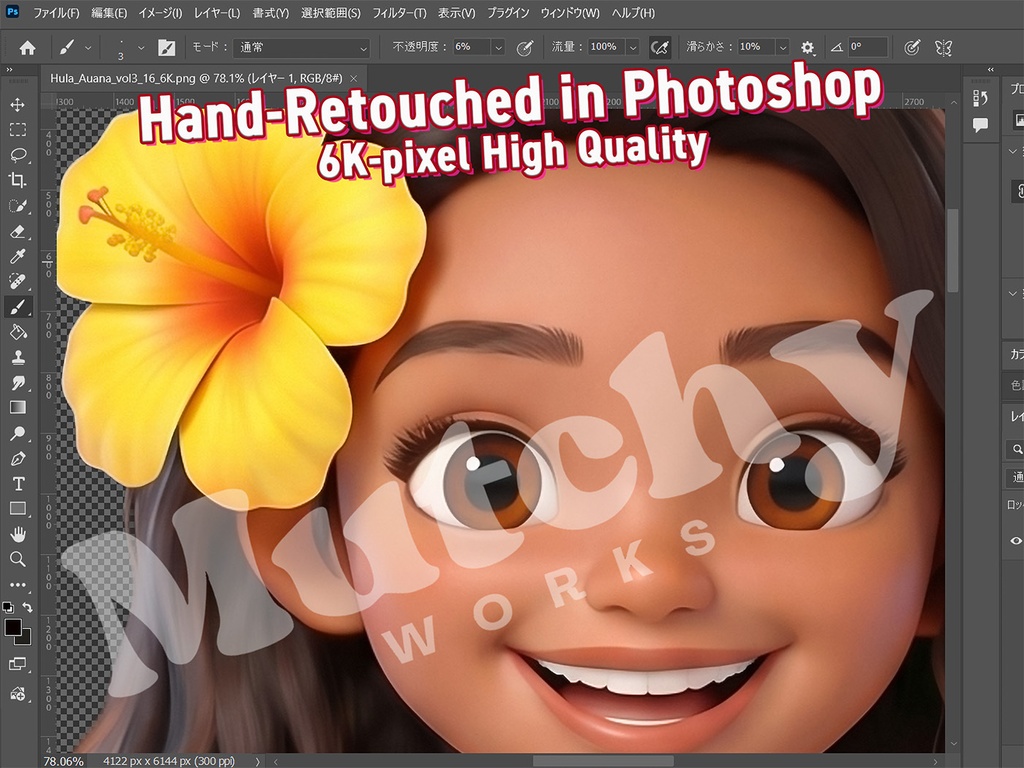Collapse right panels with double arrows
The width and height of the screenshot is (1024, 768).
click(991, 69)
